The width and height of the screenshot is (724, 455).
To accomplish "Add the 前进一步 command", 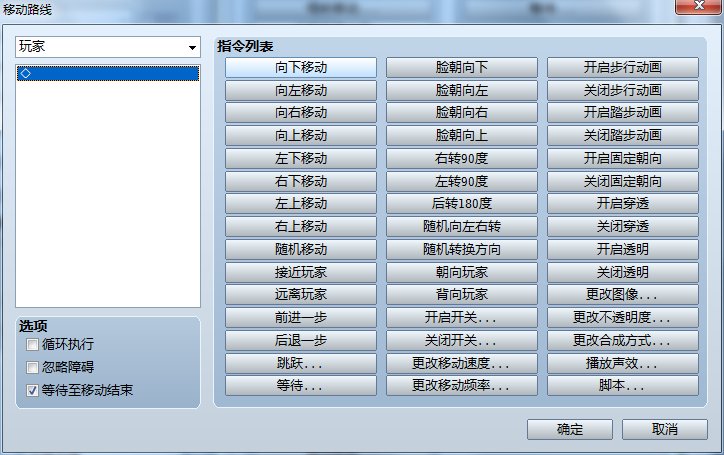I will (301, 317).
